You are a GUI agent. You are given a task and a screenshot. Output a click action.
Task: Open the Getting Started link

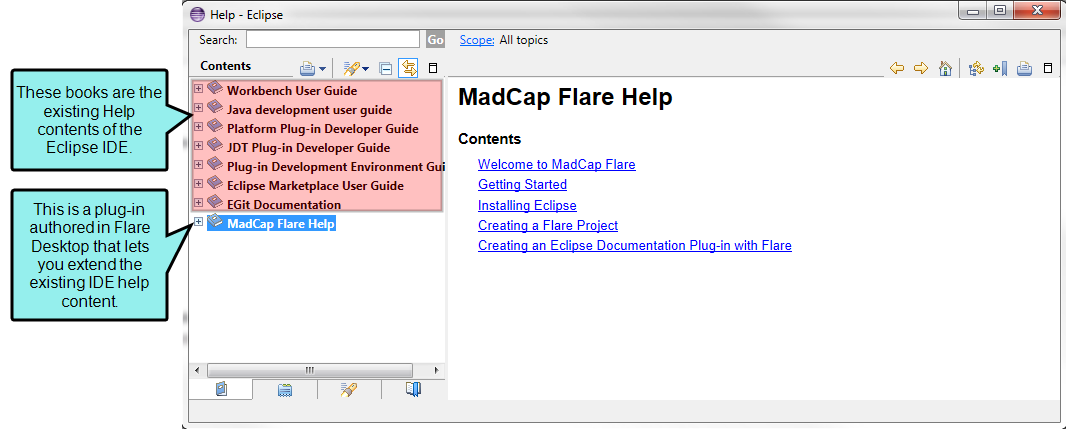522,184
